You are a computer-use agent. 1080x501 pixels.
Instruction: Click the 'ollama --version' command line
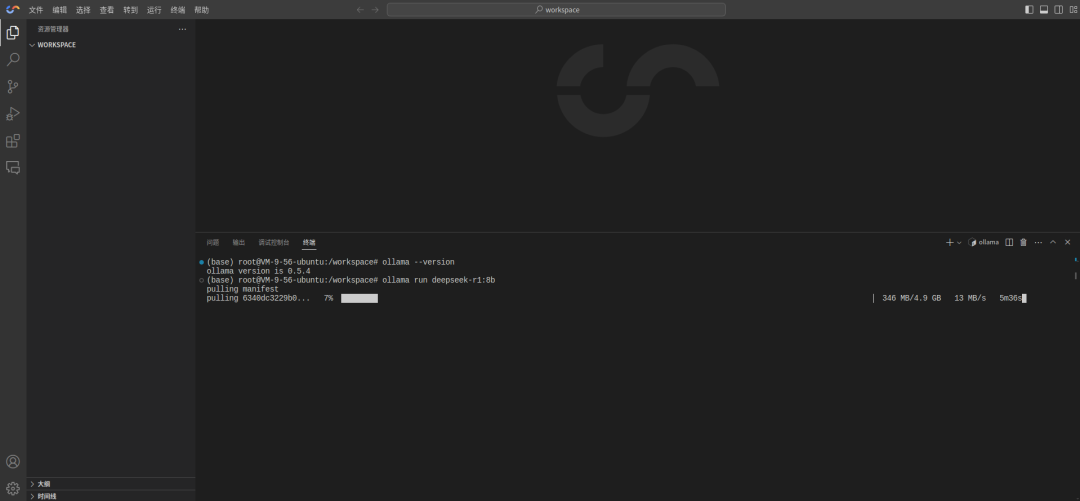coord(418,263)
